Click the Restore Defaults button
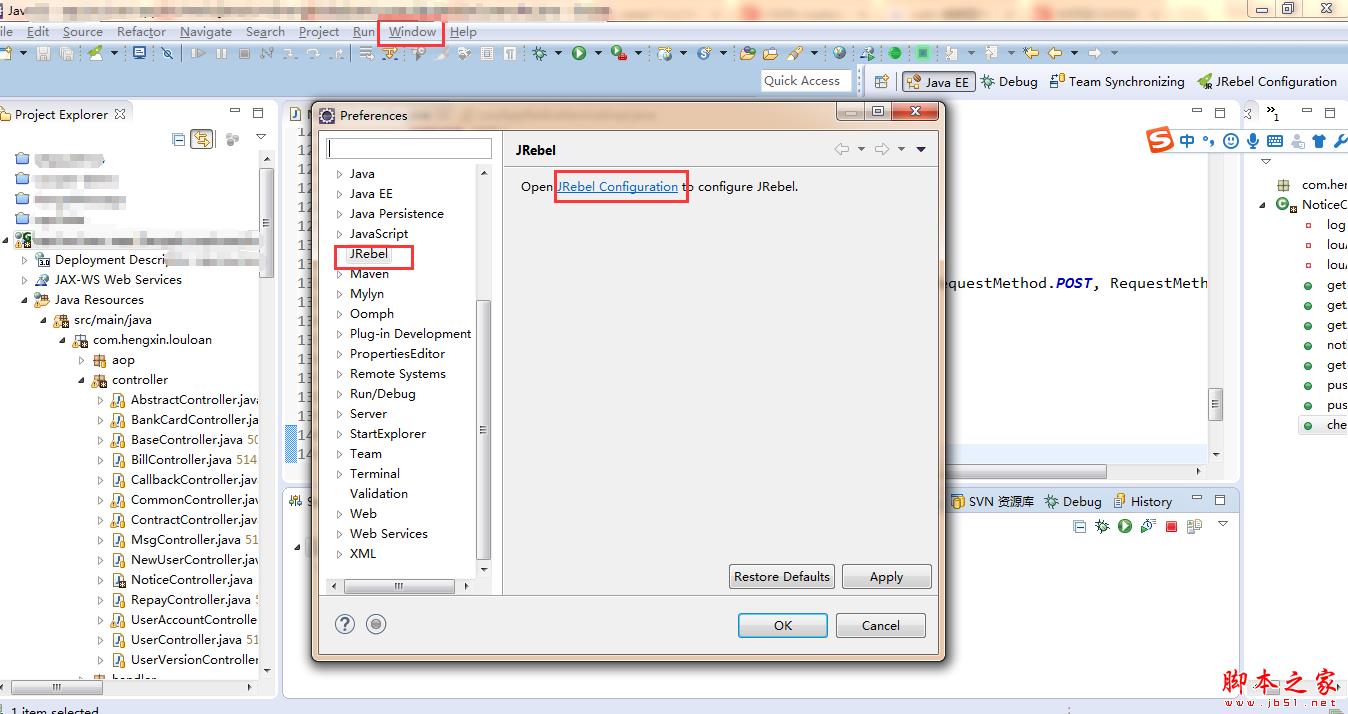The image size is (1348, 714). coord(782,577)
